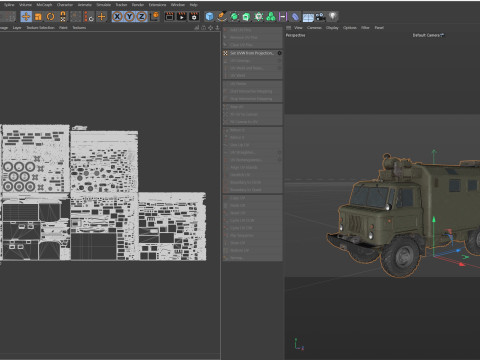Open the Layer menu in UV editor
Image resolution: width=480 pixels, height=360 pixels.
coord(17,28)
